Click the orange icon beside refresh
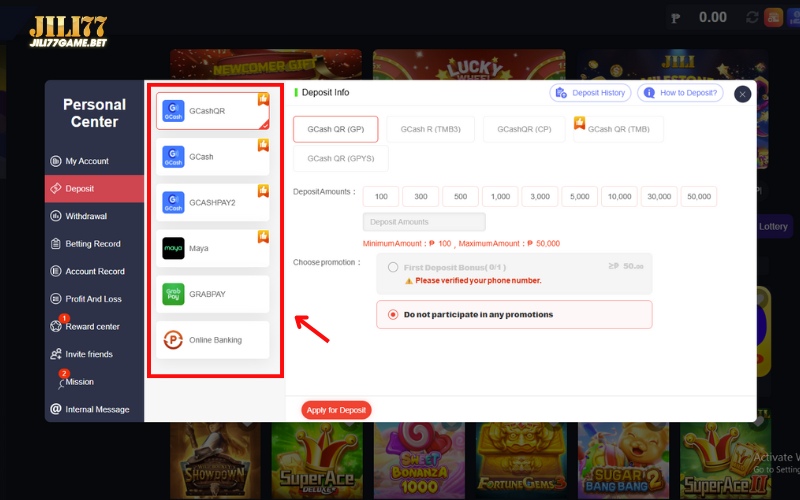The image size is (800, 500). tap(773, 17)
